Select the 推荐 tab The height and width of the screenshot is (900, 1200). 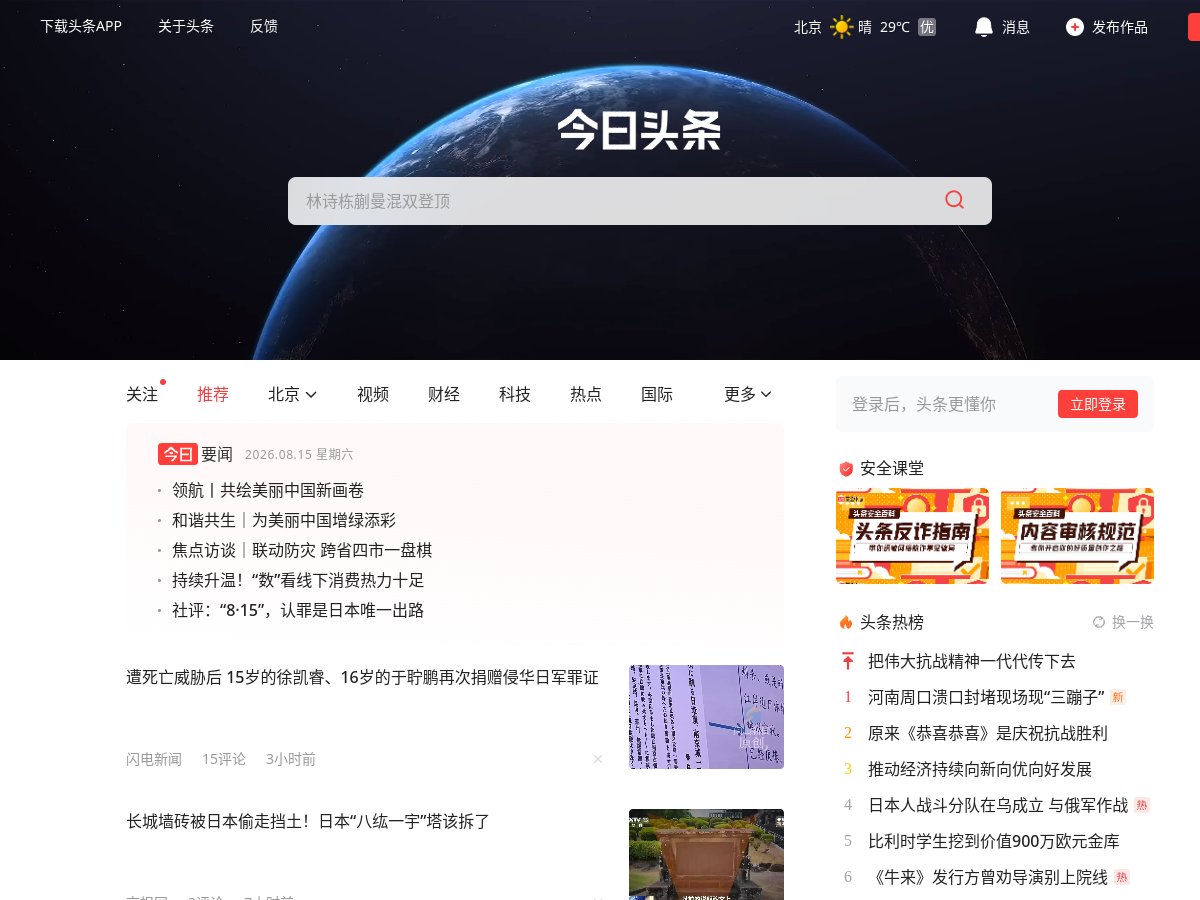[213, 394]
